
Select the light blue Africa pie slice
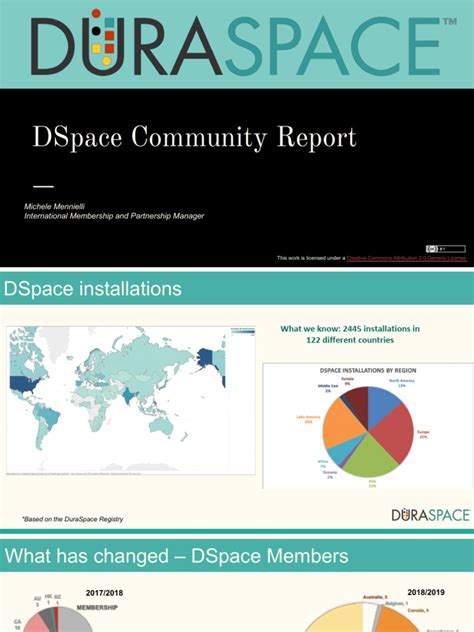(x=339, y=453)
